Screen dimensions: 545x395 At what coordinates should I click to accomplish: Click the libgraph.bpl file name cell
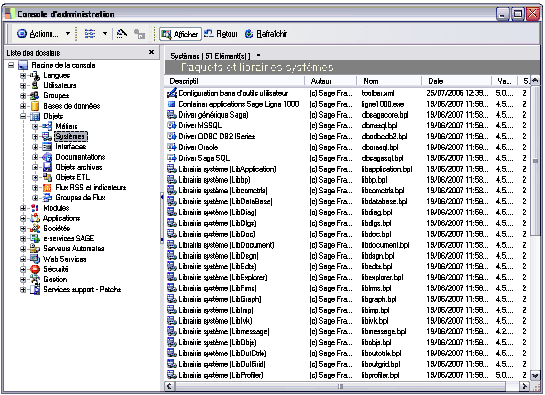point(379,299)
